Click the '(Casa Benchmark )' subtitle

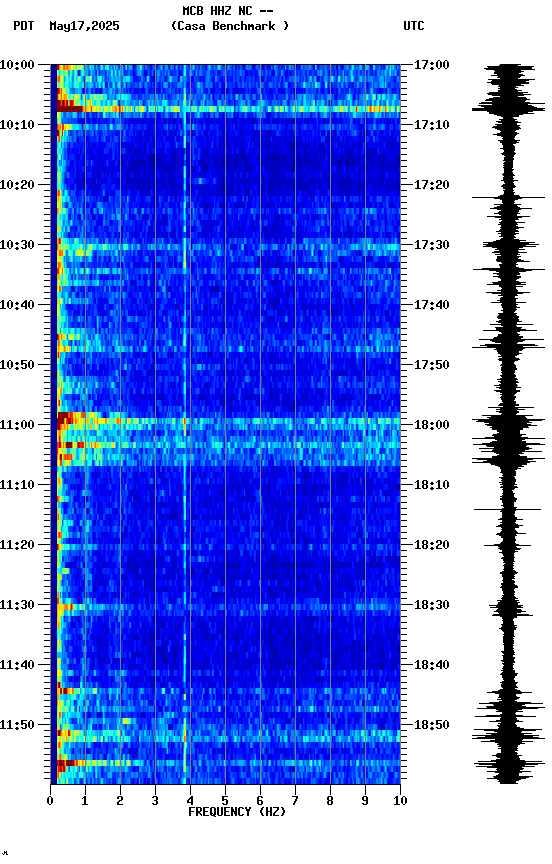230,26
